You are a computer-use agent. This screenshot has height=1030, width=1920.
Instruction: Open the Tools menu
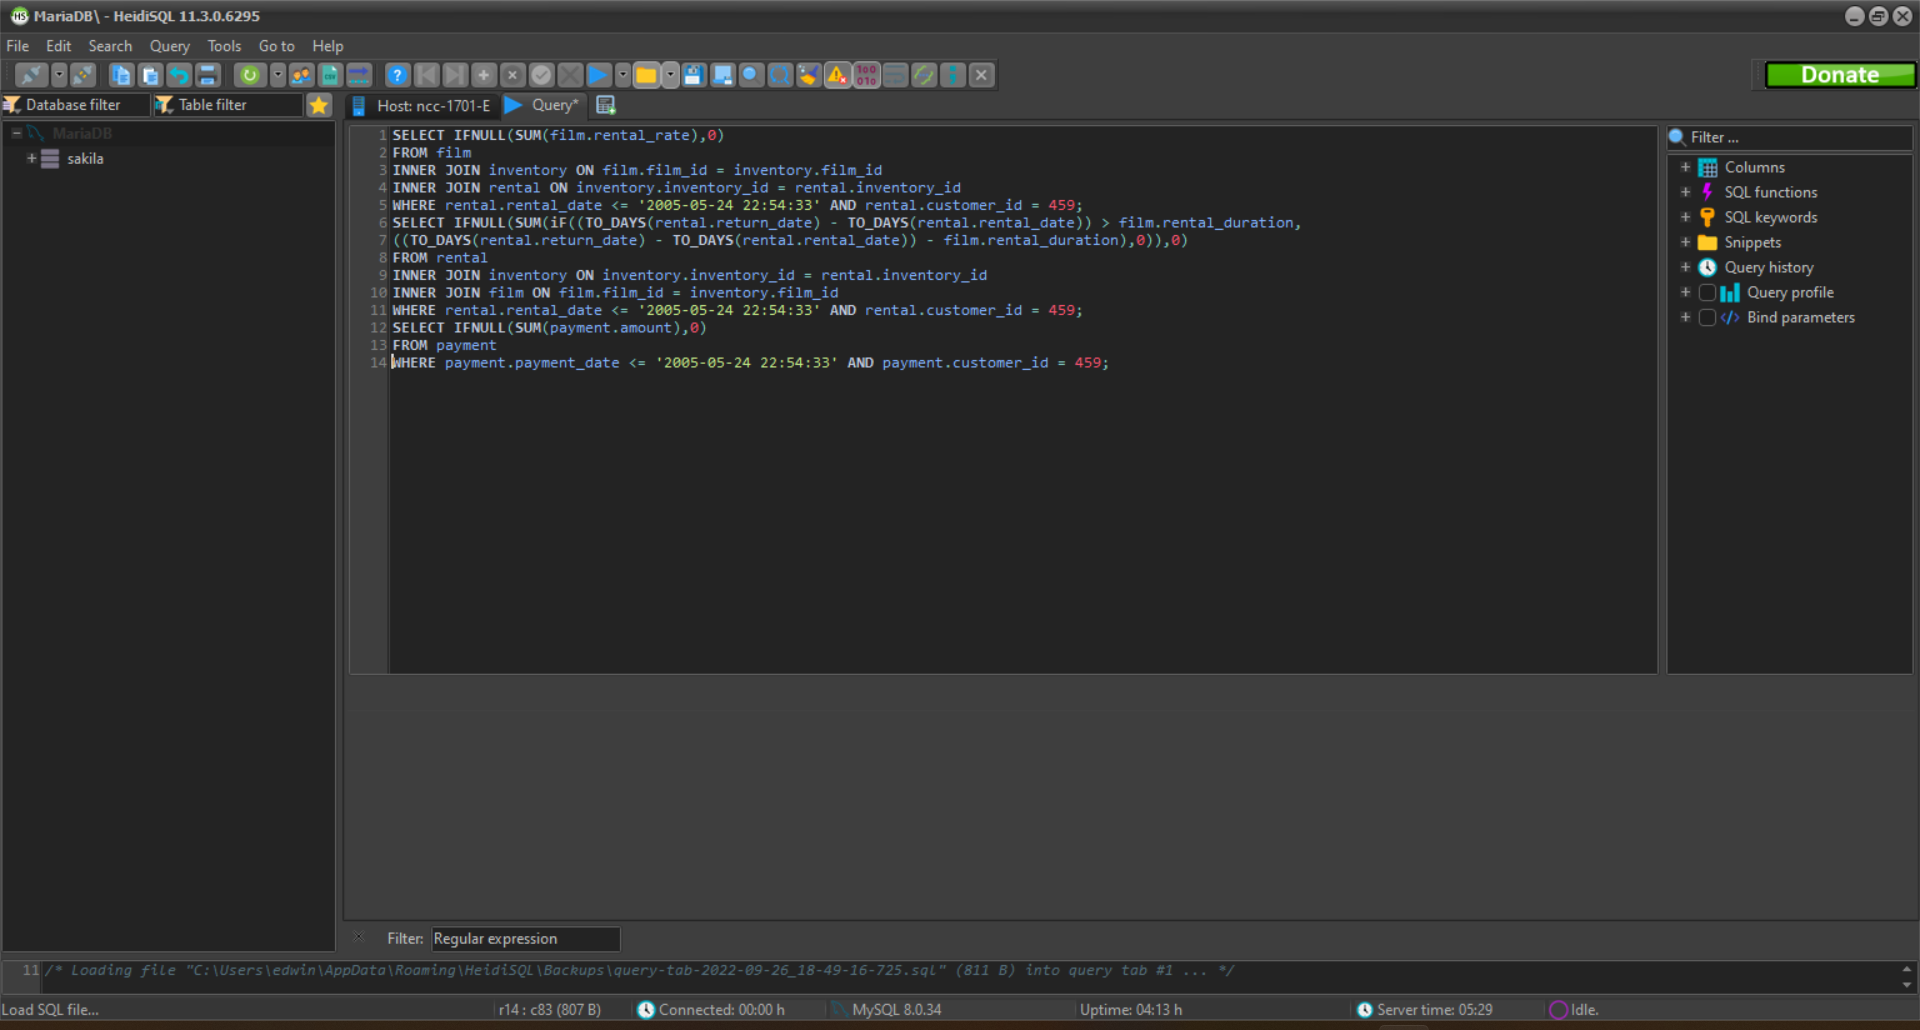pos(224,46)
